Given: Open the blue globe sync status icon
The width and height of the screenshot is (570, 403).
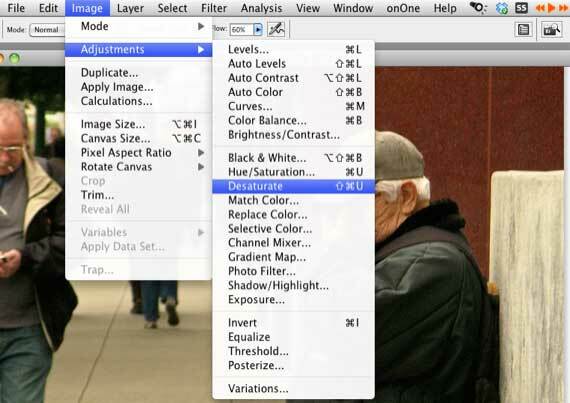Looking at the screenshot, I should (x=502, y=8).
